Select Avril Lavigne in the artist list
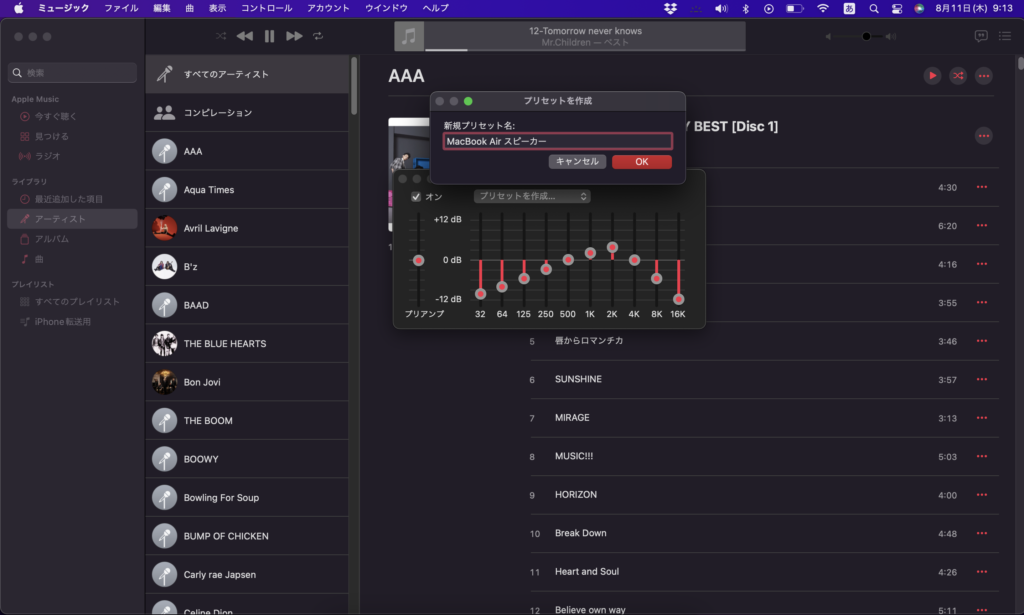 [247, 229]
